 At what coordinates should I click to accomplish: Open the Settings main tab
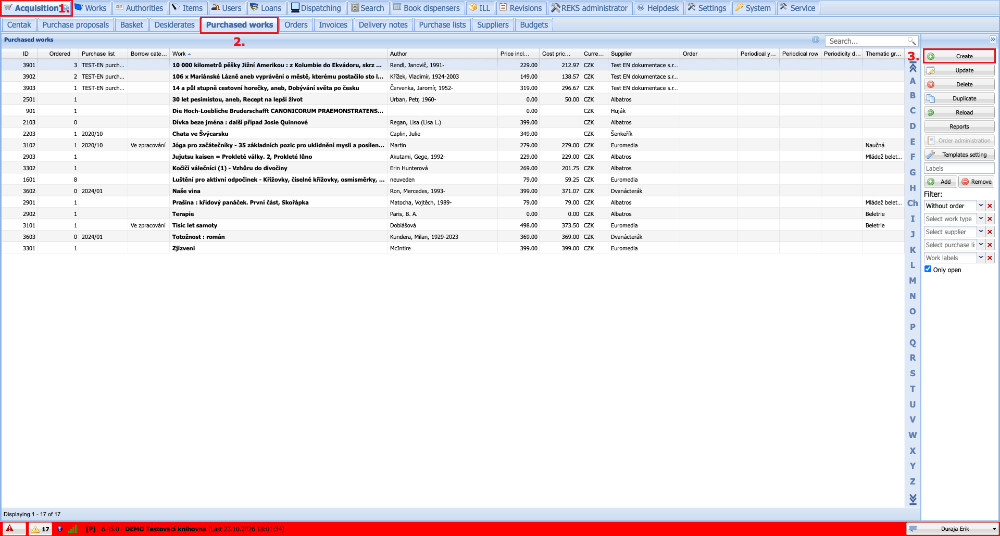click(707, 8)
